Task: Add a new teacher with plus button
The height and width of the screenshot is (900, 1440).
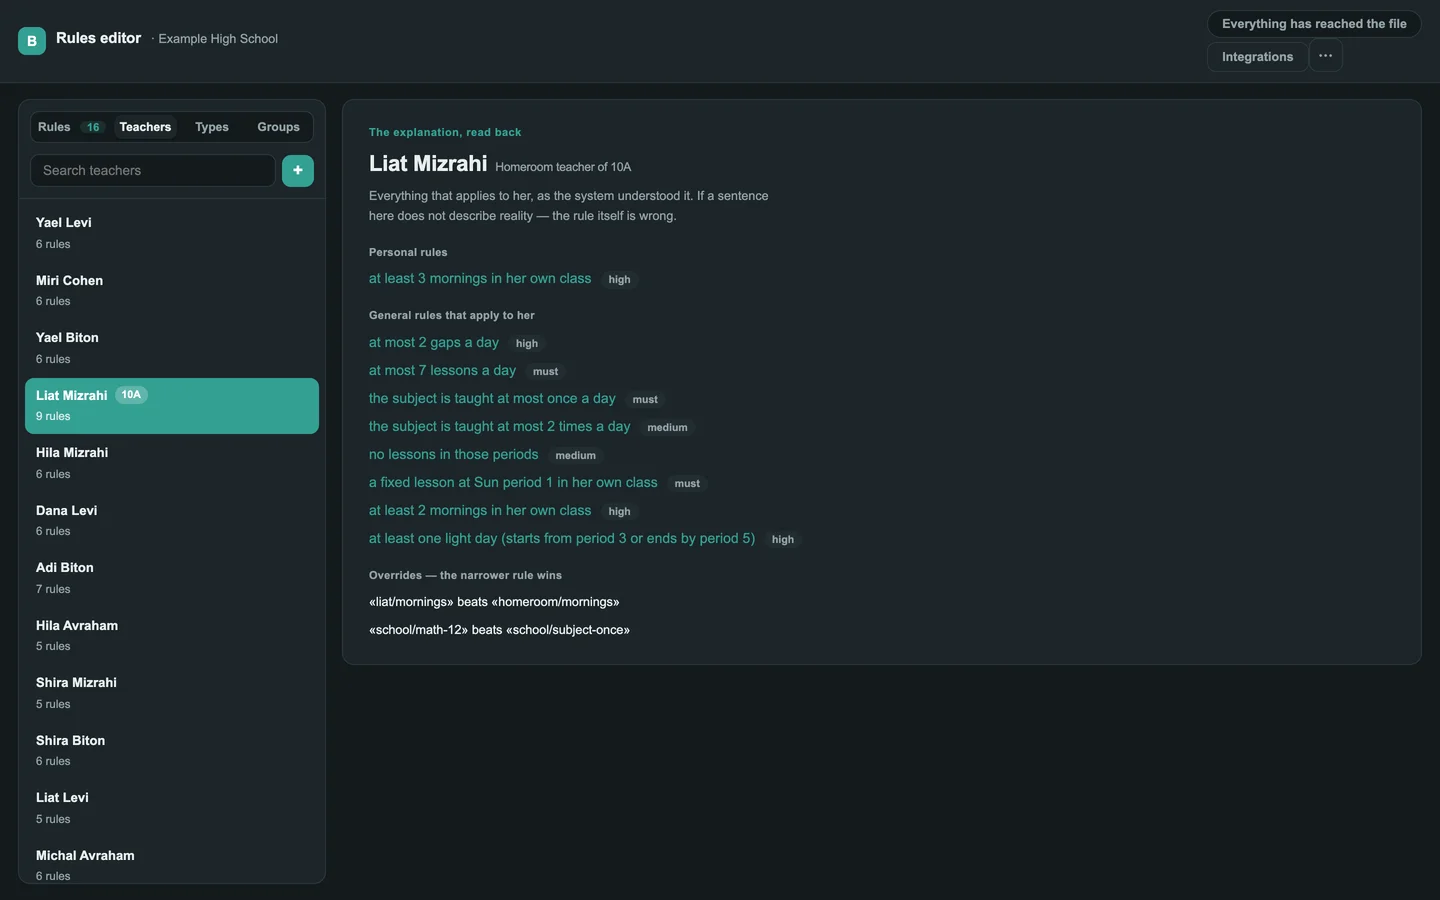Action: pyautogui.click(x=298, y=171)
